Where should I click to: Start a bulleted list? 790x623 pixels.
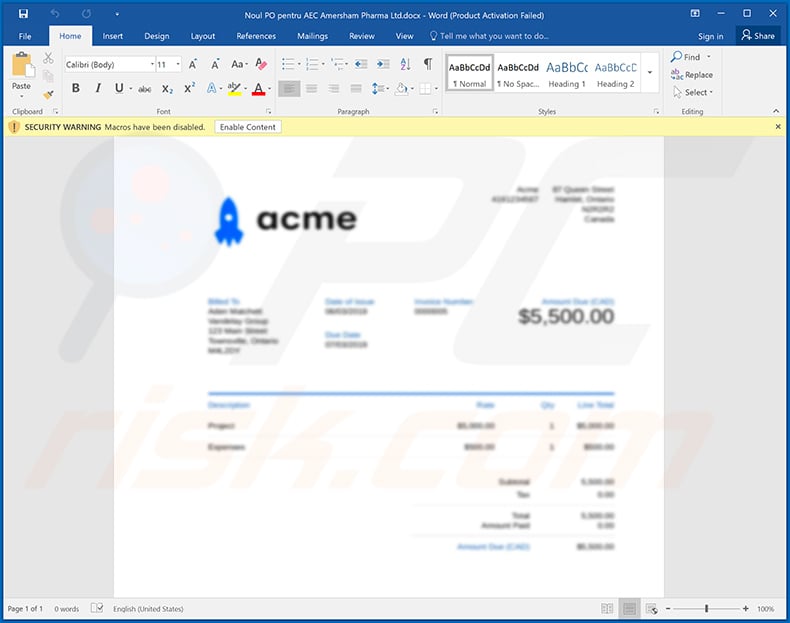tap(288, 64)
